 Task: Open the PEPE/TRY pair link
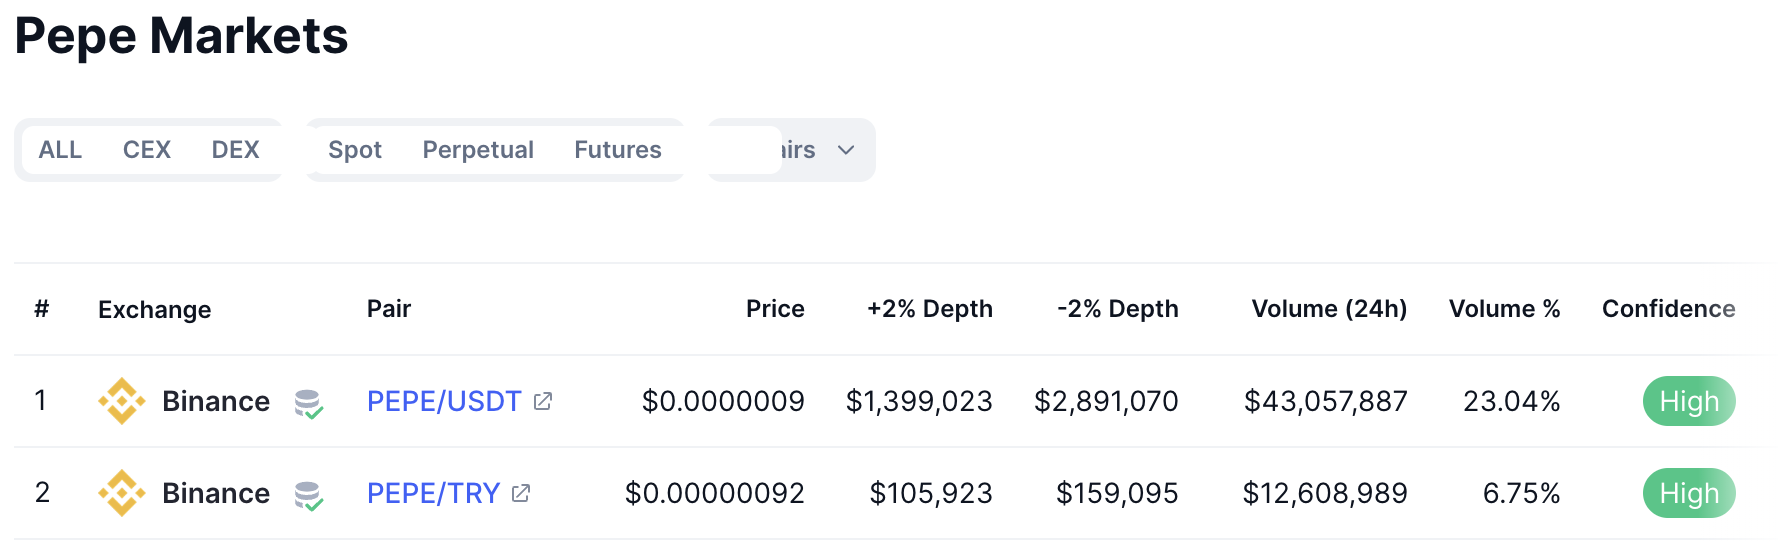[x=433, y=493]
